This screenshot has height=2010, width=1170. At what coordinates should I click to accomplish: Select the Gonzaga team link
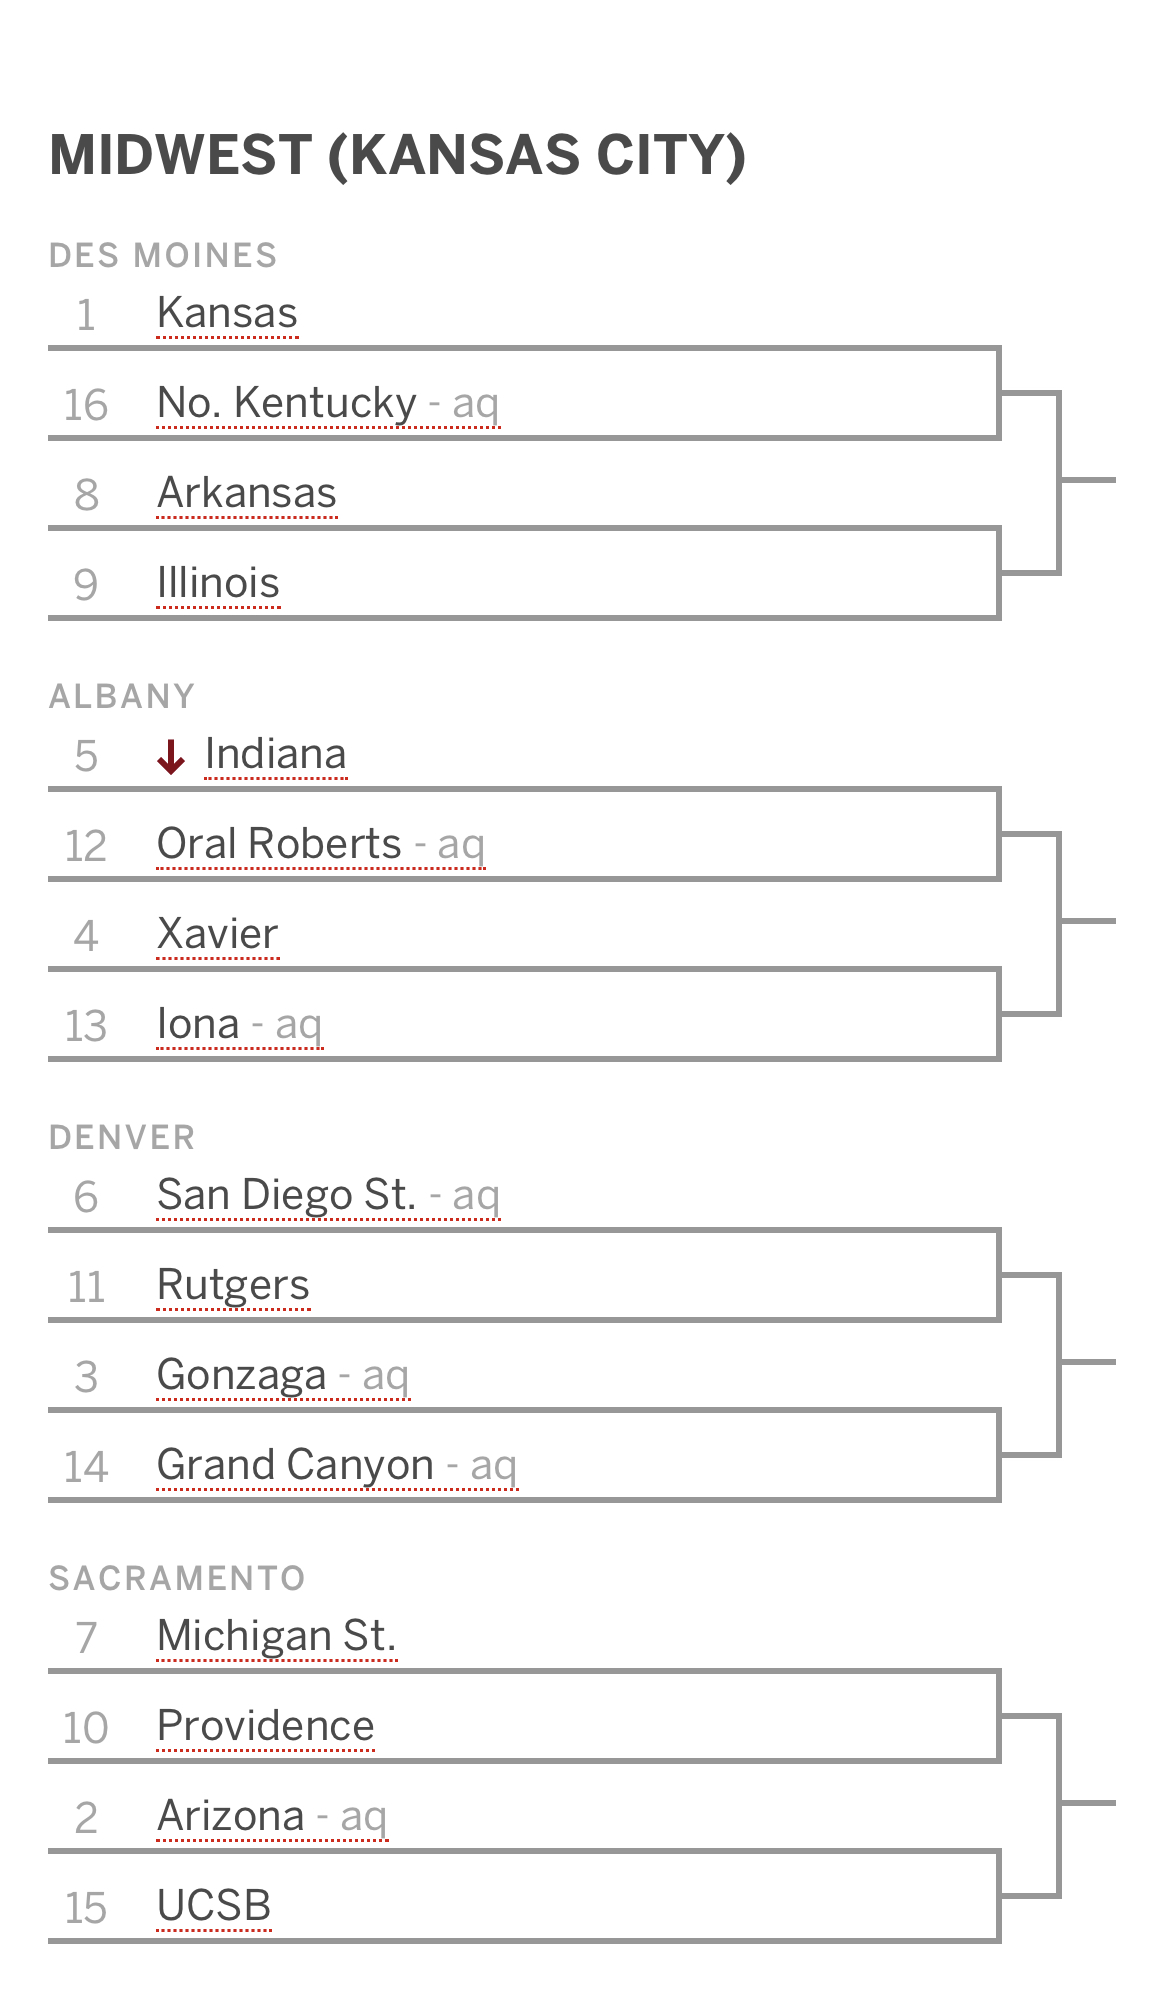point(283,1376)
